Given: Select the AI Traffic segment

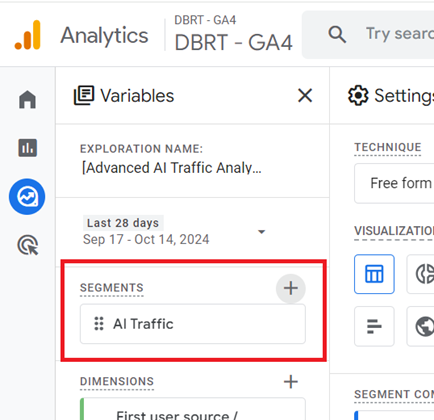Looking at the screenshot, I should [193, 324].
